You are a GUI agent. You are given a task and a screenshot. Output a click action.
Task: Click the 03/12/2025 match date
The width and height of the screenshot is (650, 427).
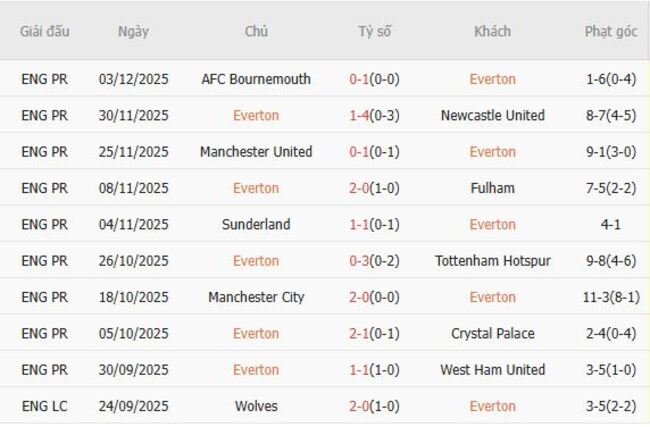tap(133, 79)
